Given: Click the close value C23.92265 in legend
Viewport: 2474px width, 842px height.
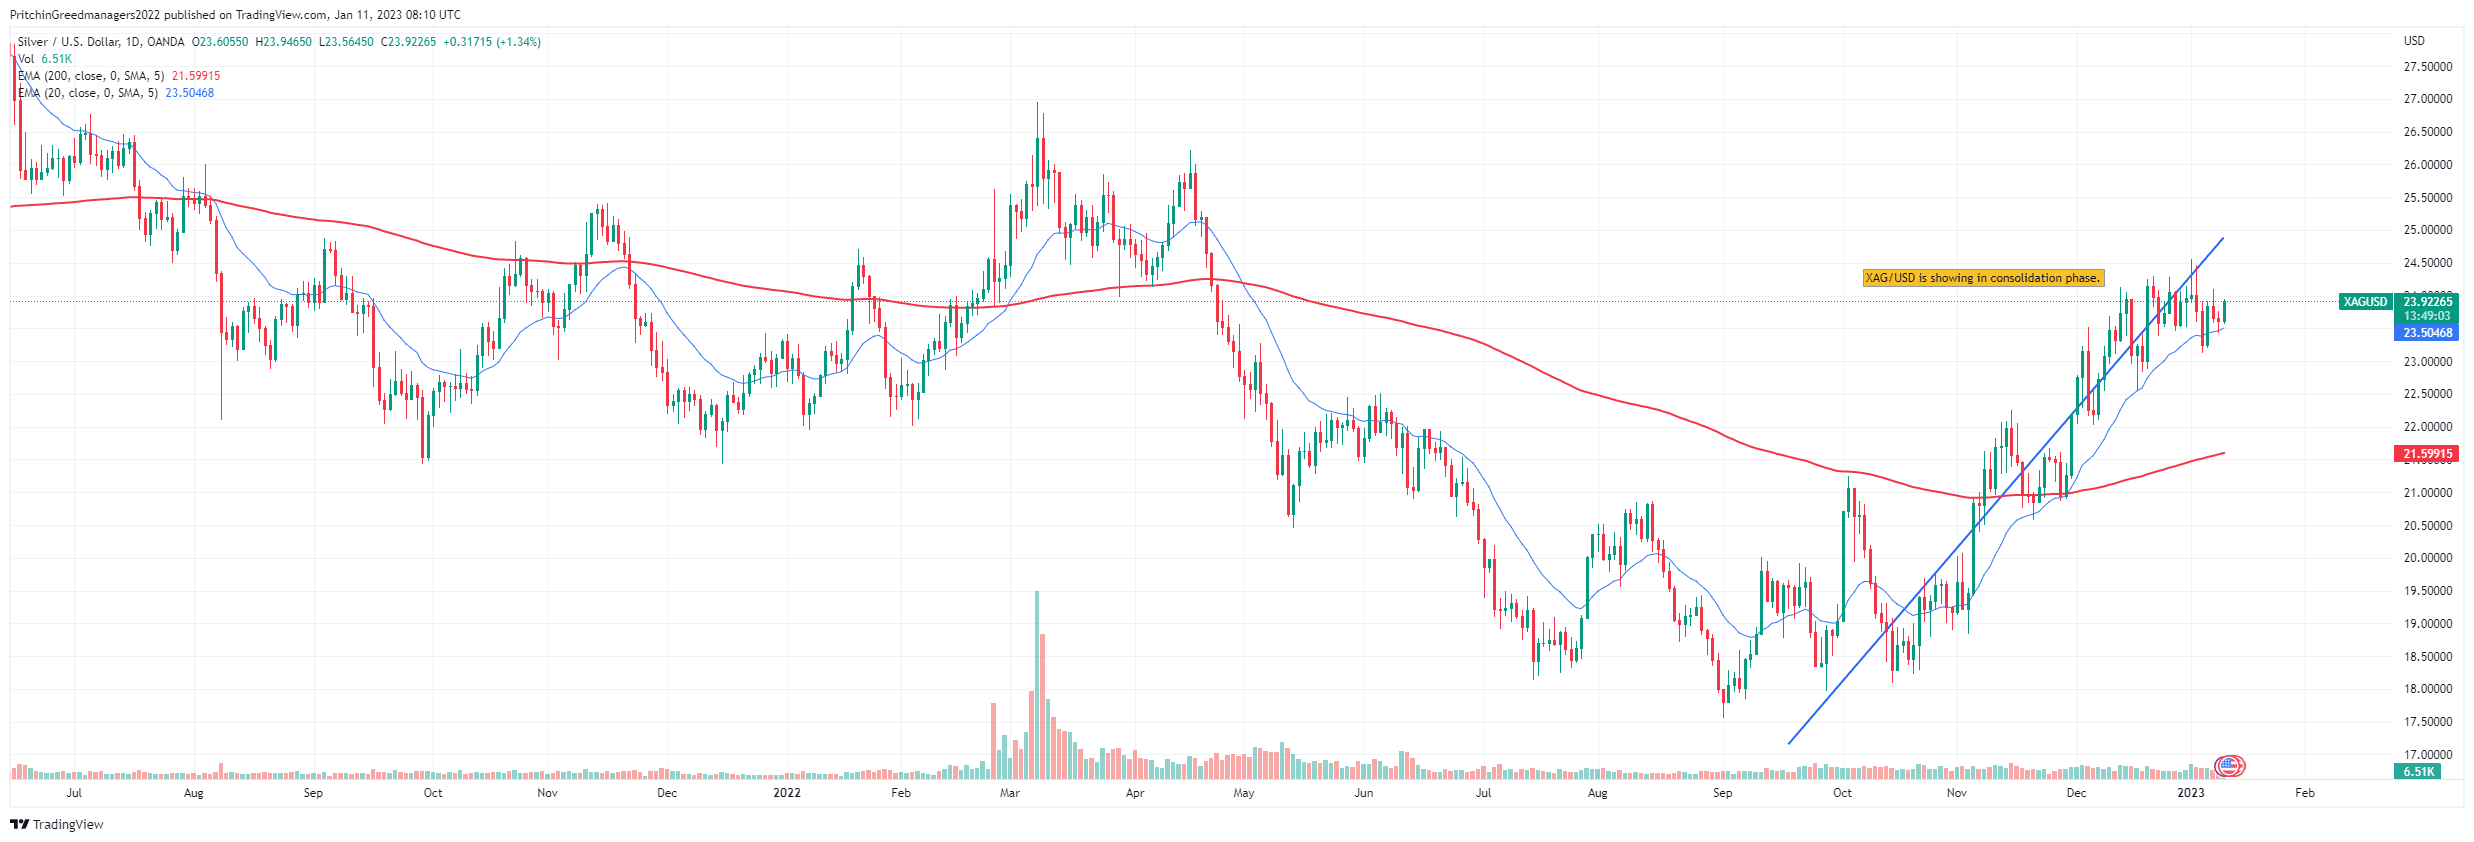Looking at the screenshot, I should tap(408, 42).
